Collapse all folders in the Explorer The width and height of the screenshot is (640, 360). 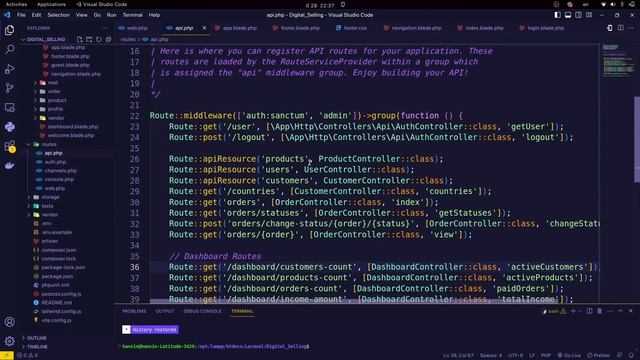point(109,40)
